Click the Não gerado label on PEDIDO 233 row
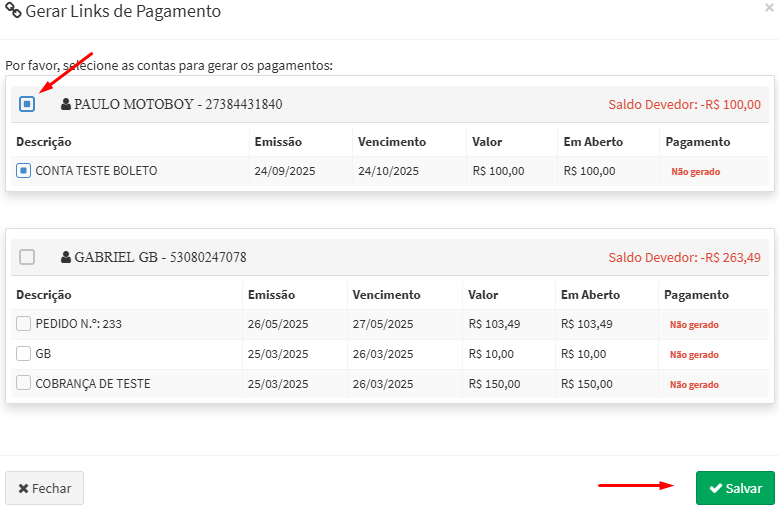 [694, 325]
